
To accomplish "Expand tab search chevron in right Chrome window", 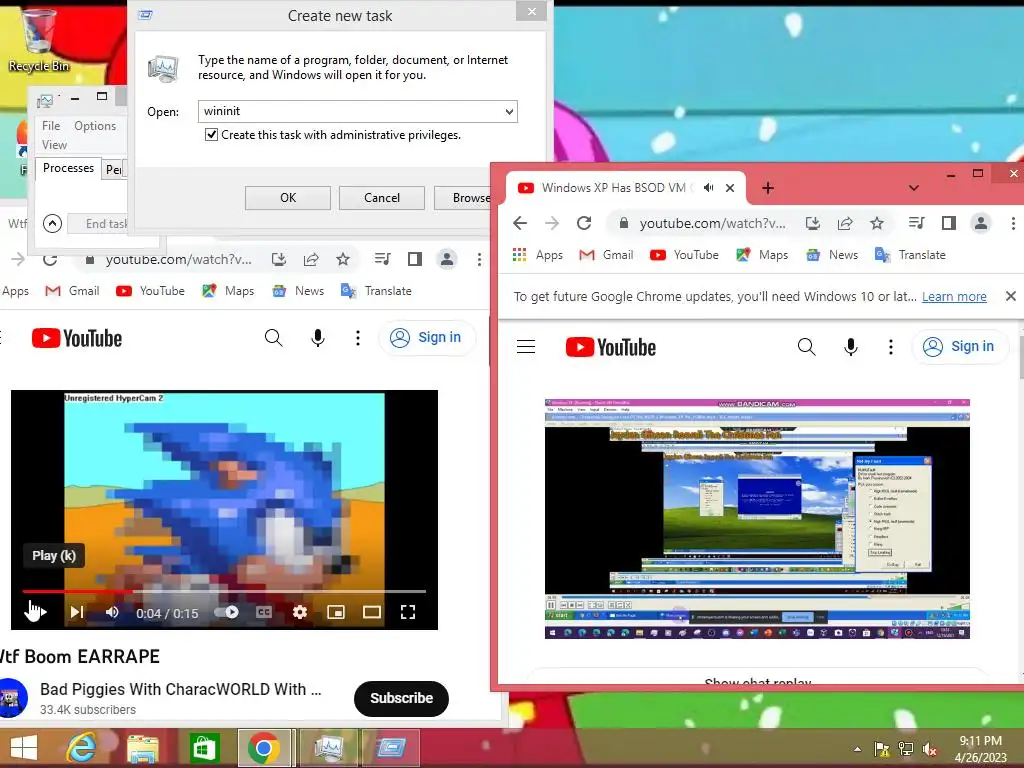I will coord(914,188).
